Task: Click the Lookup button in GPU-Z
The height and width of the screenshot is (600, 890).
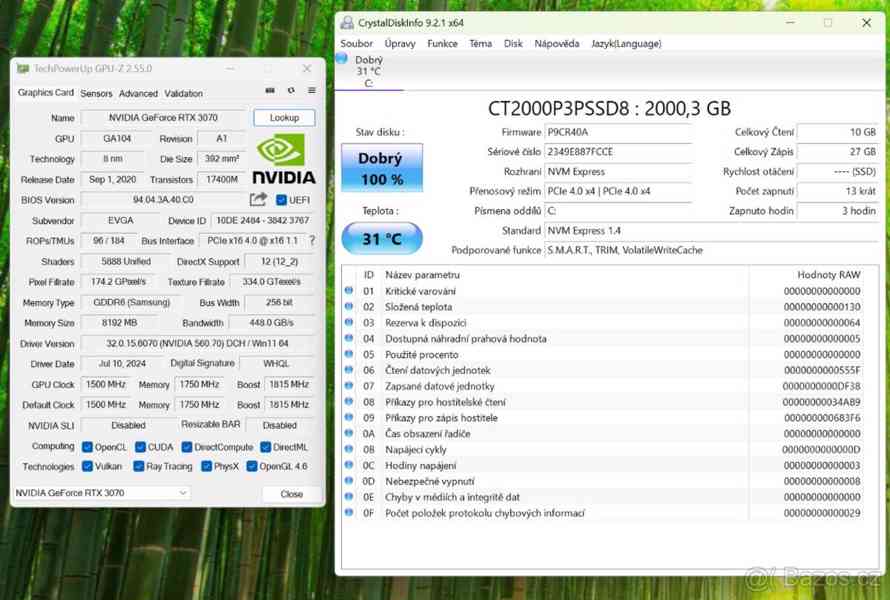Action: pos(284,118)
